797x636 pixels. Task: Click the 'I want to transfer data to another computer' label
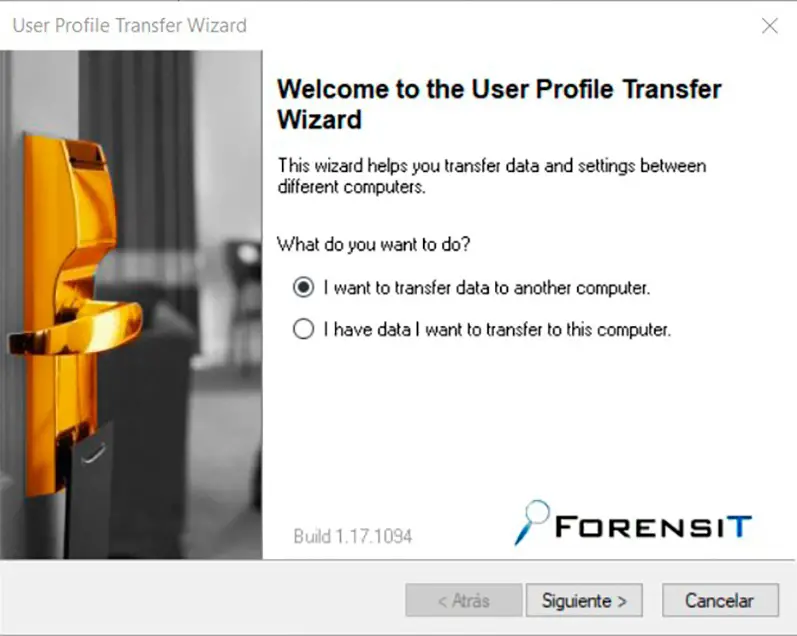(487, 288)
